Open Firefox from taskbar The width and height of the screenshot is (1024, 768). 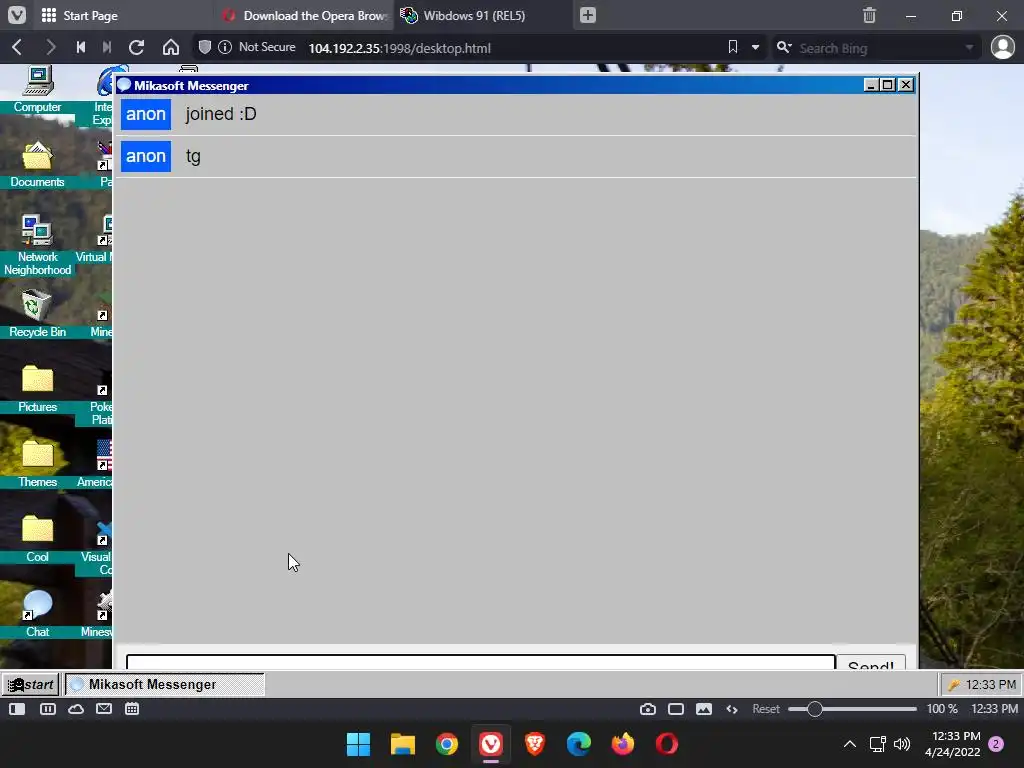click(x=623, y=744)
